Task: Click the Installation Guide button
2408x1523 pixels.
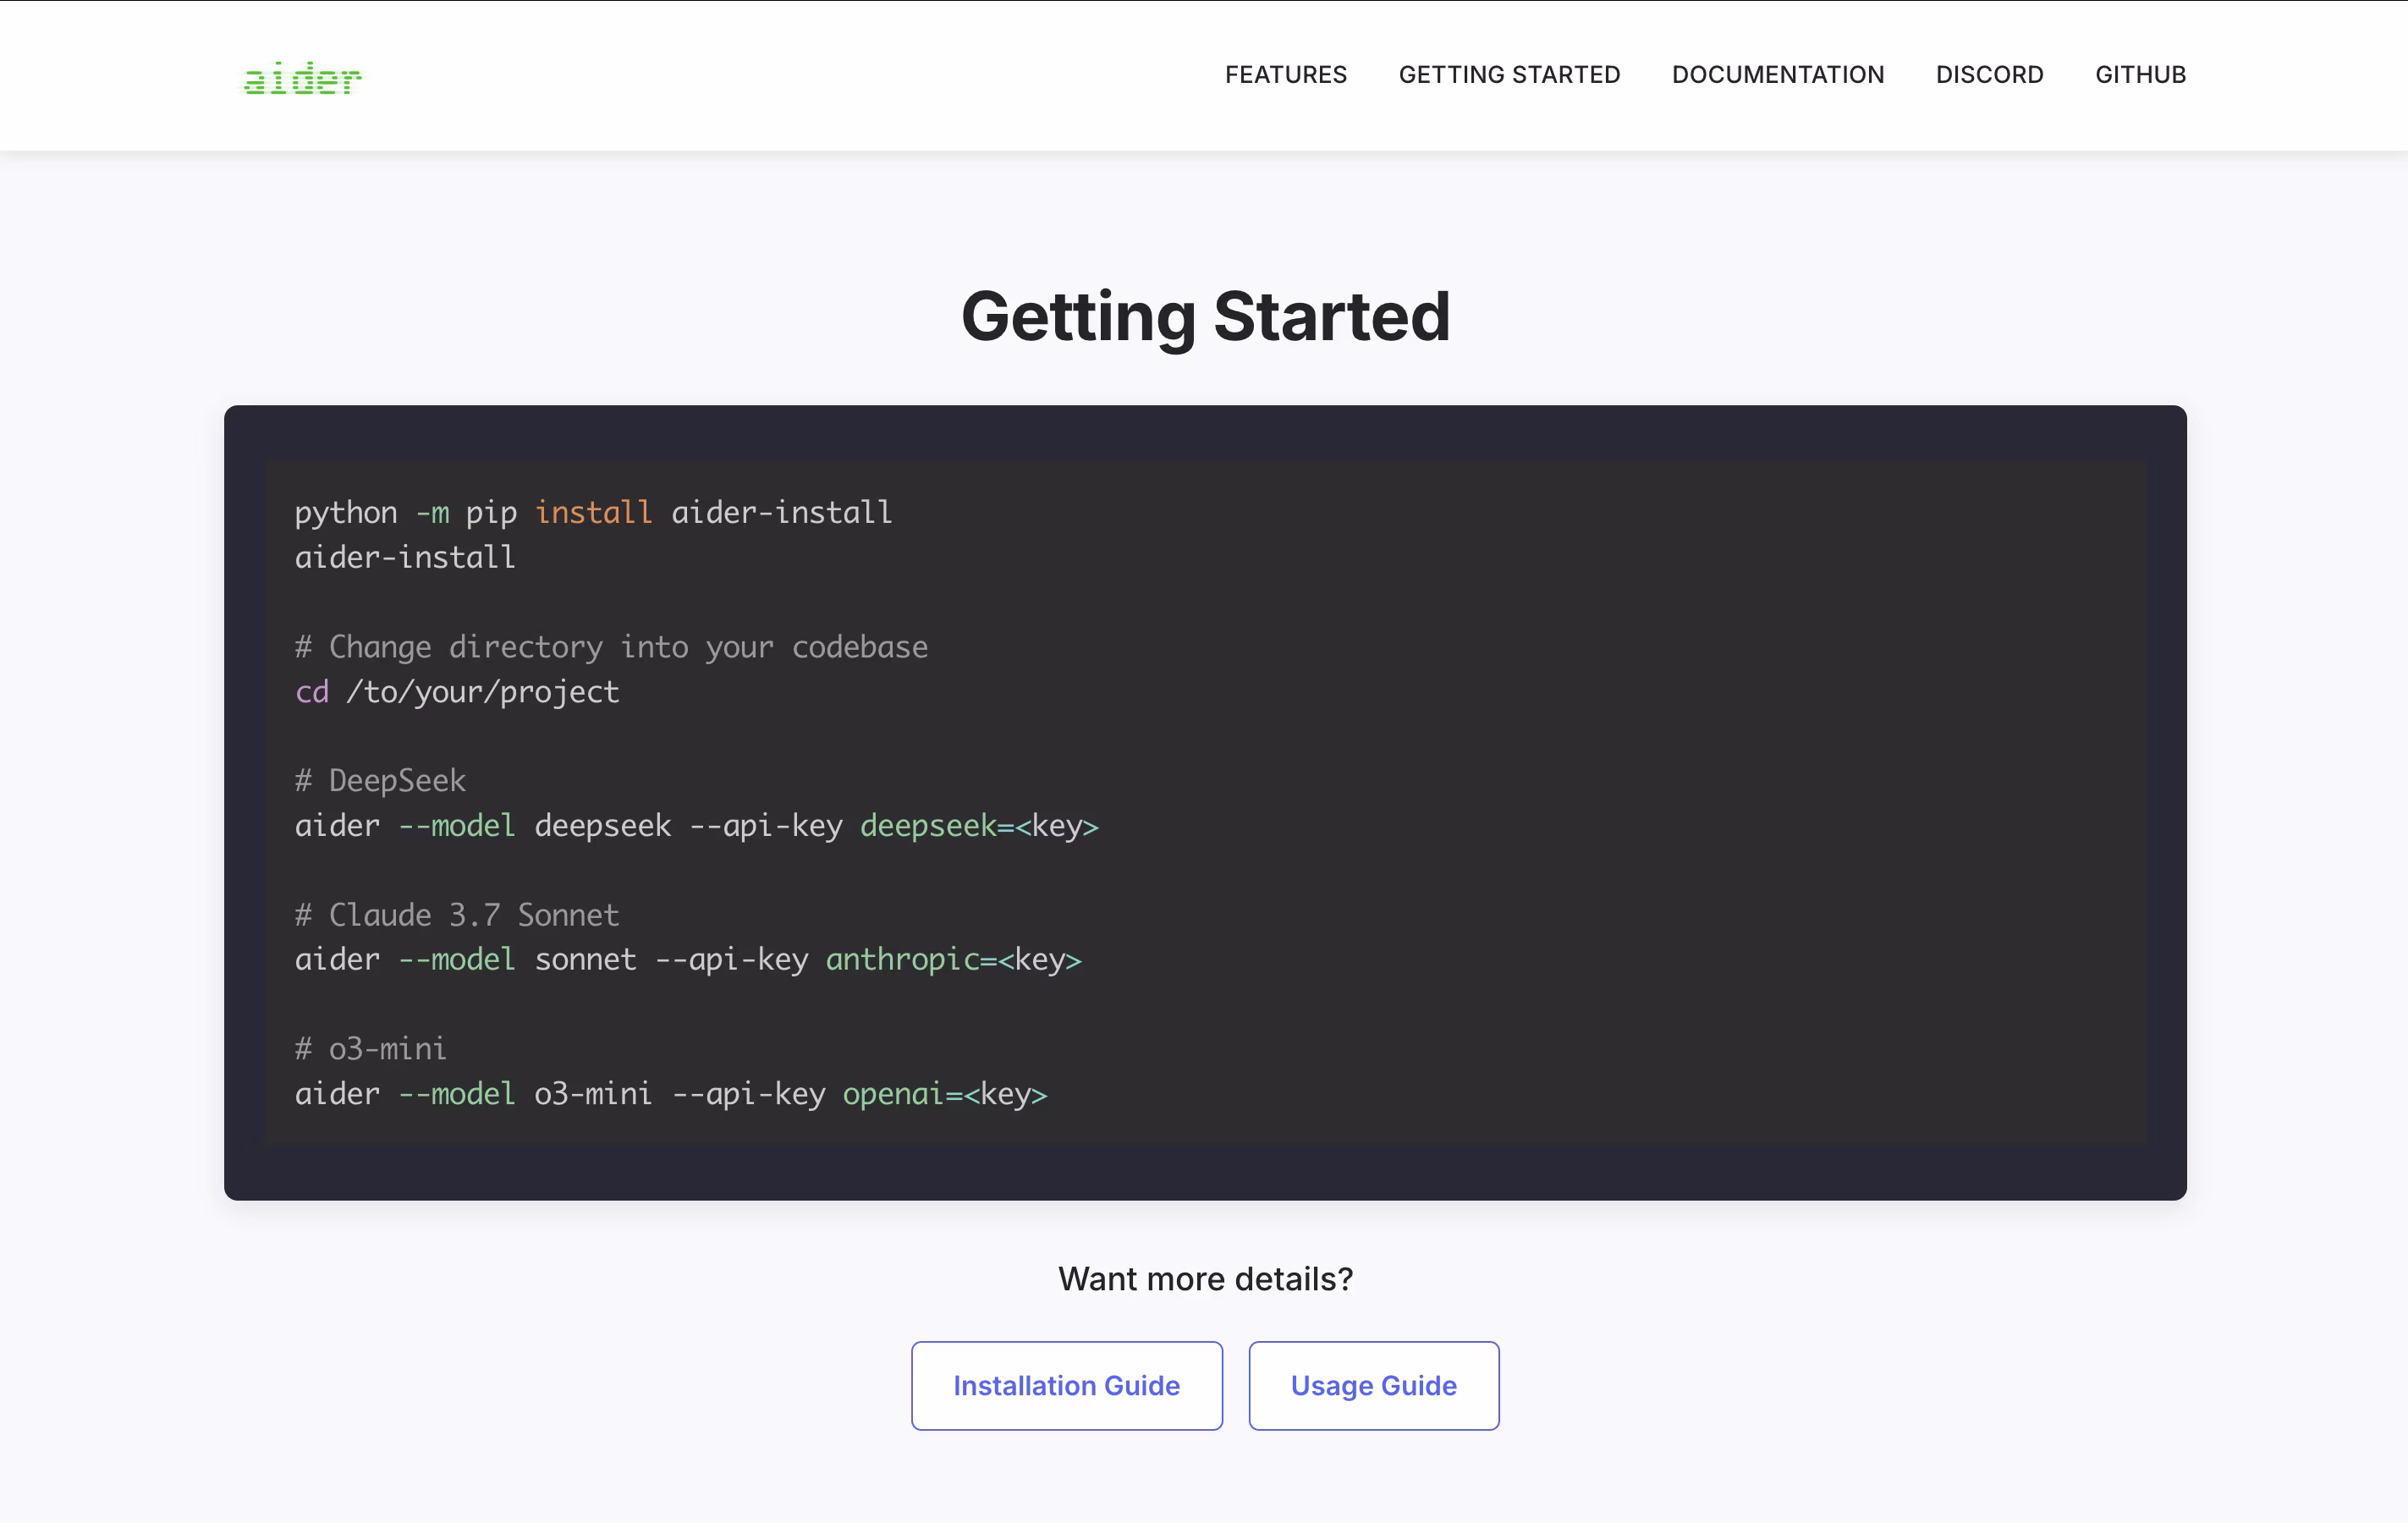Action: (1066, 1385)
